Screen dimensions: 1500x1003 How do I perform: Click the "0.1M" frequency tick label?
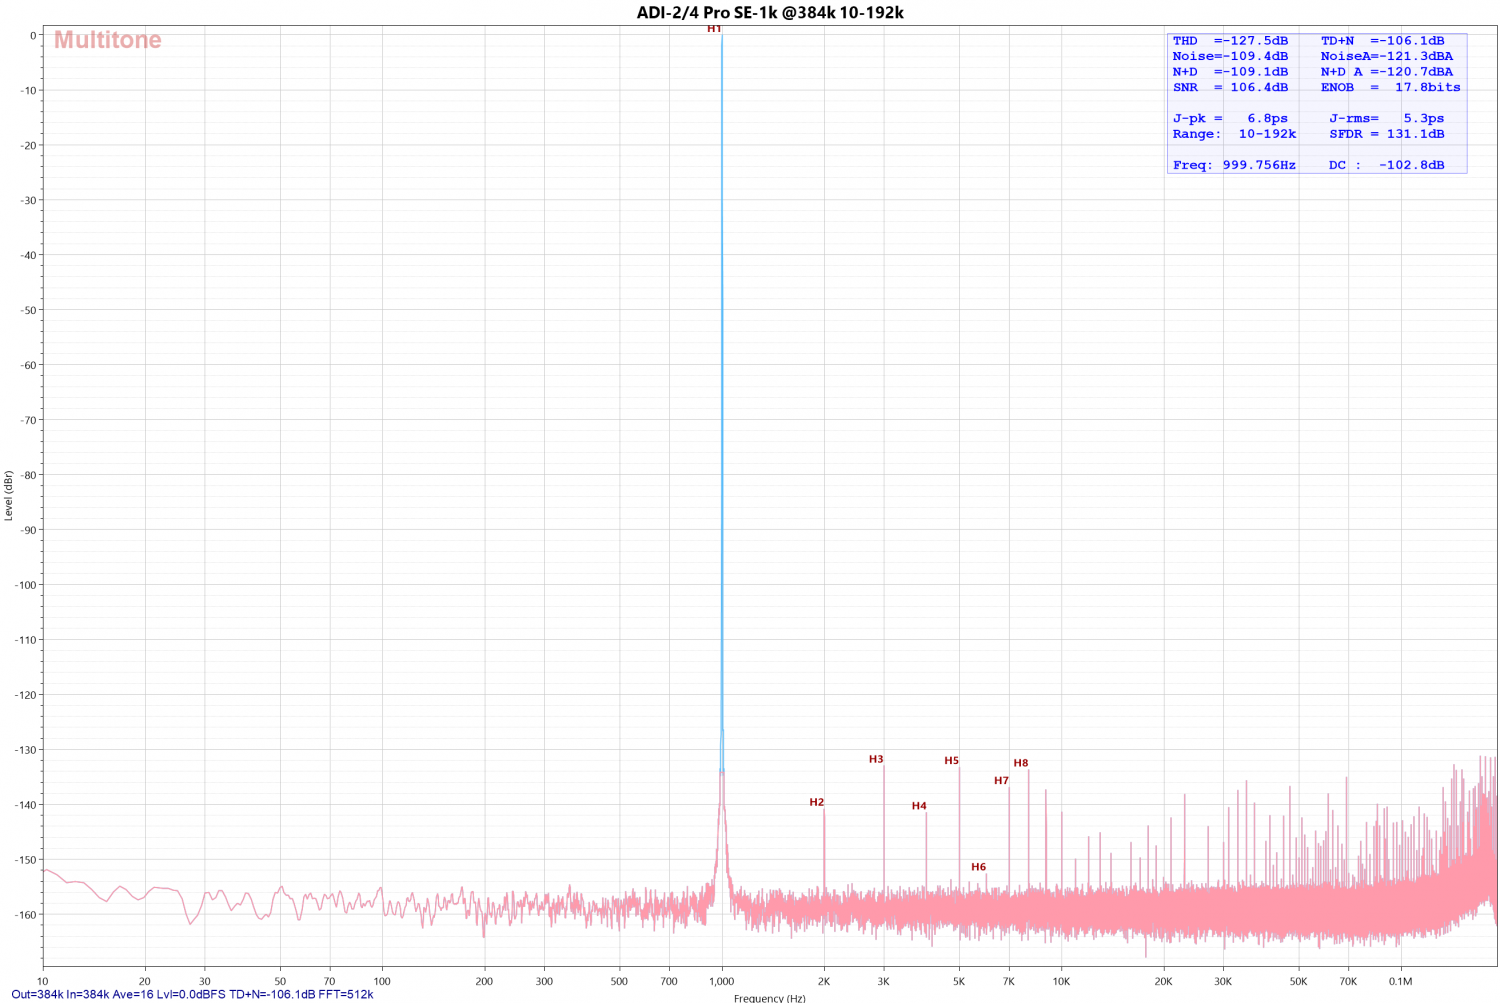point(1401,981)
